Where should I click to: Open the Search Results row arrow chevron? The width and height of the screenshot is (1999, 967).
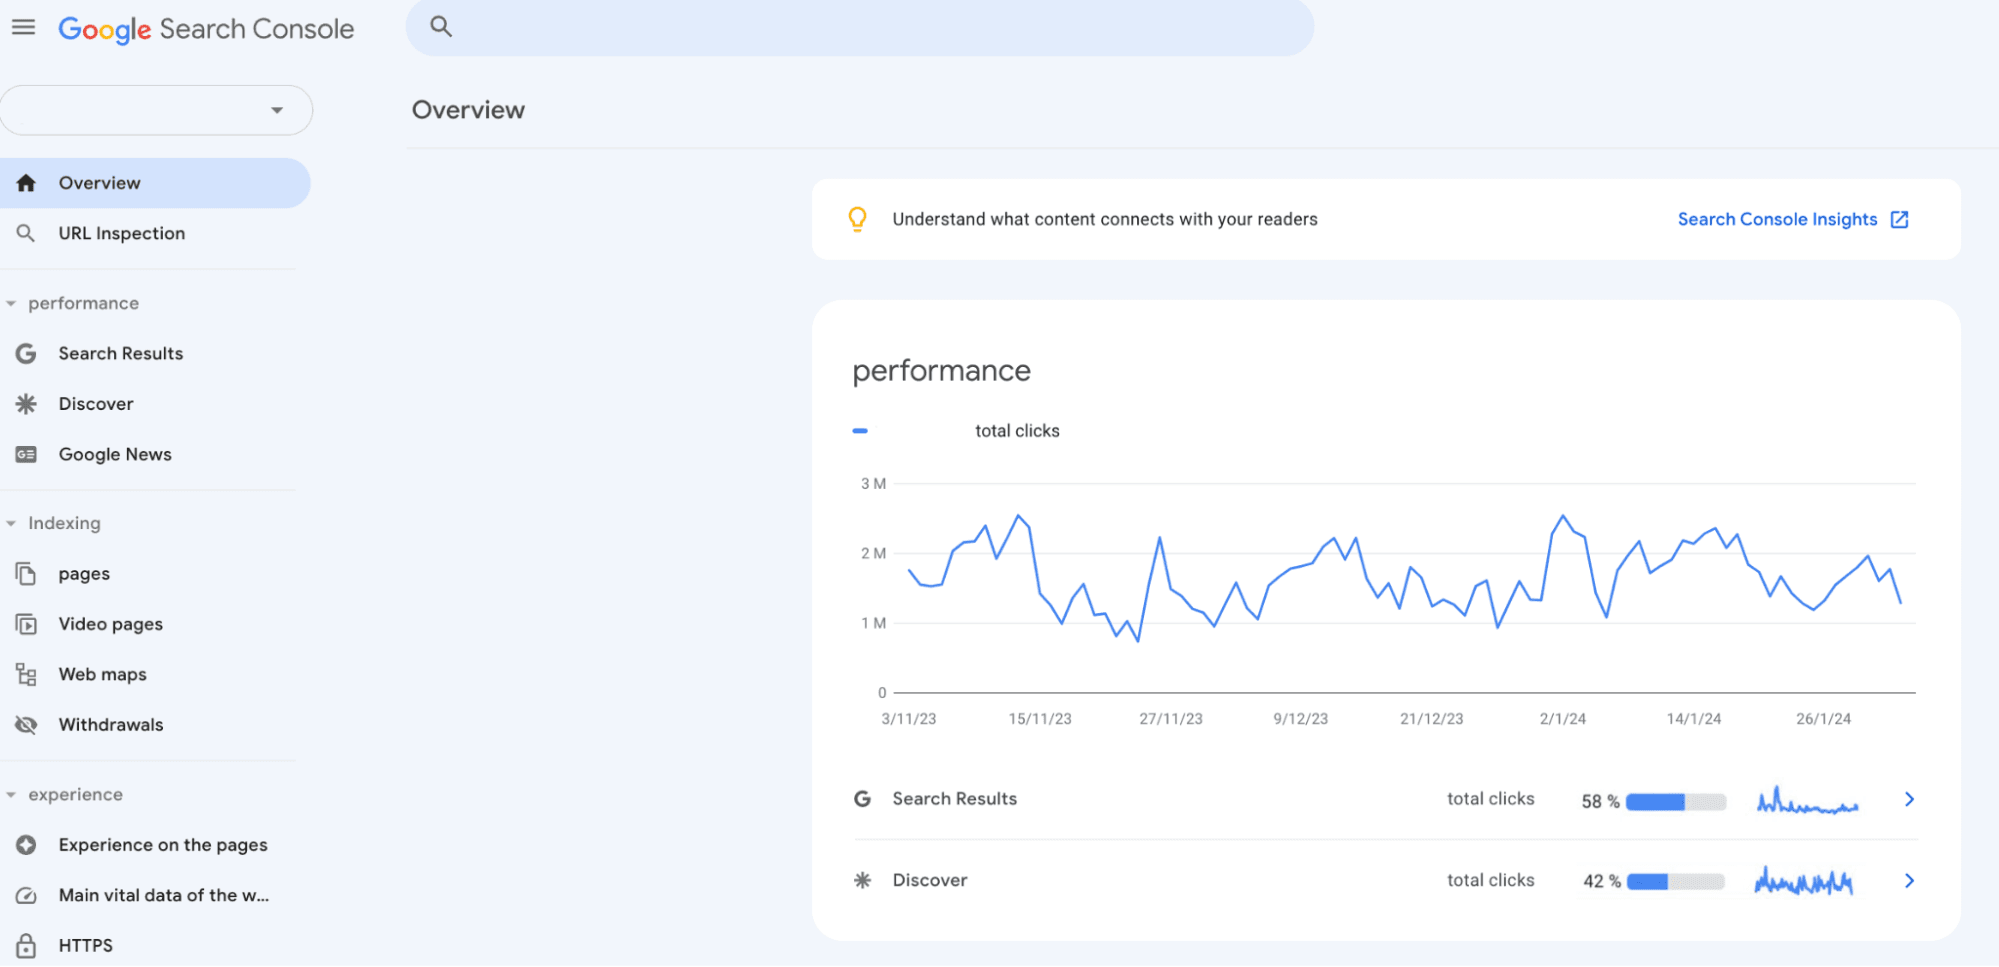click(x=1909, y=799)
